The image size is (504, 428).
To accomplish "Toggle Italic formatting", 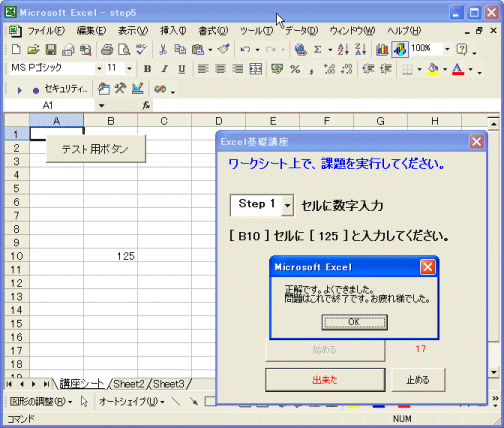I will point(164,69).
